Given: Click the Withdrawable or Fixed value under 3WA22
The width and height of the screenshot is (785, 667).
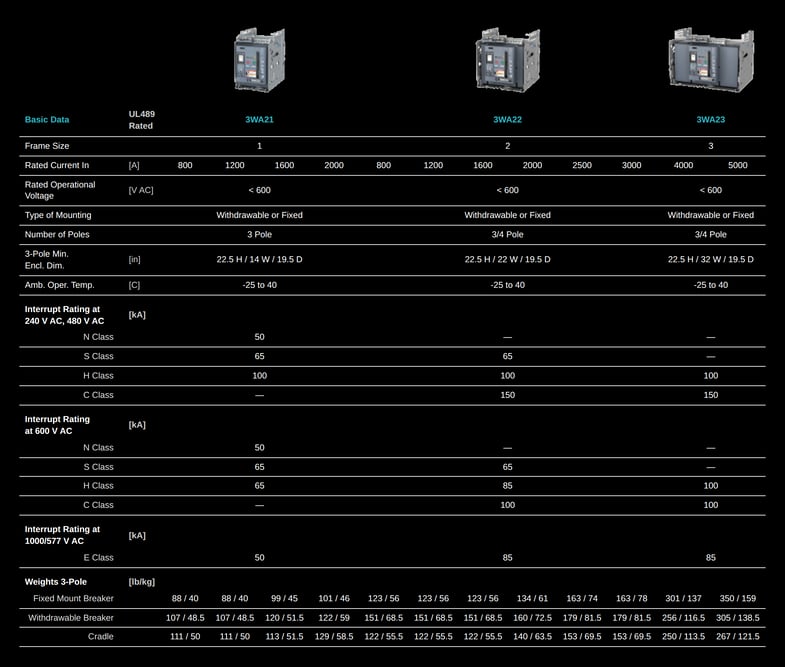Looking at the screenshot, I should click(508, 215).
